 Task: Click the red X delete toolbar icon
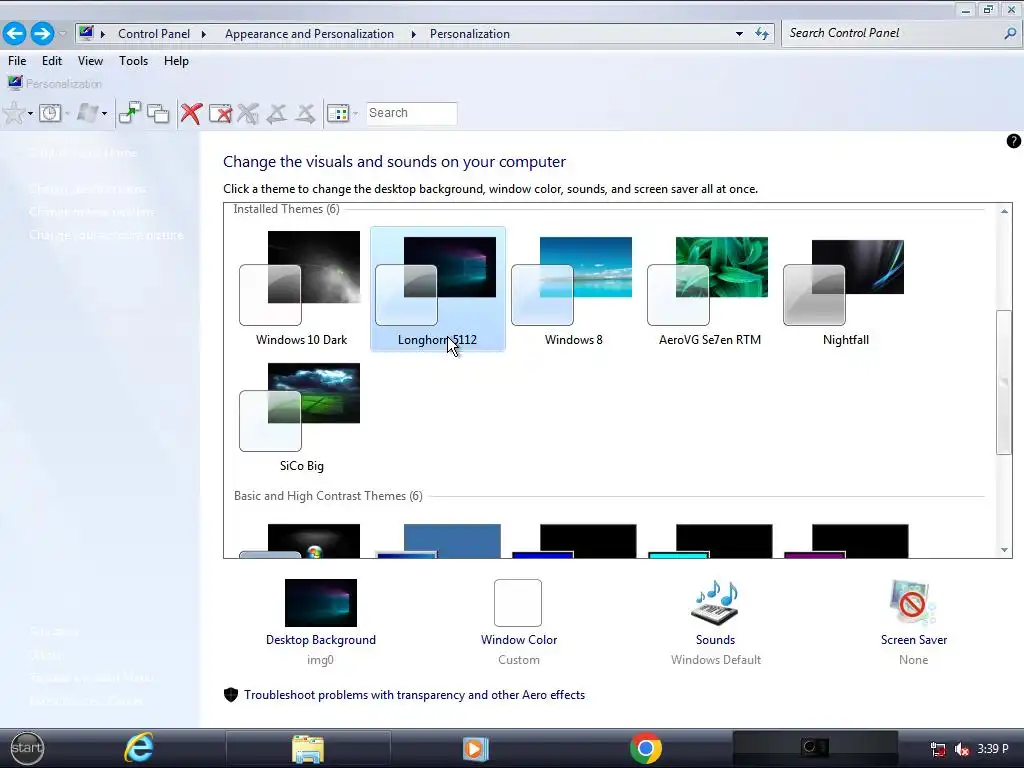coord(191,113)
